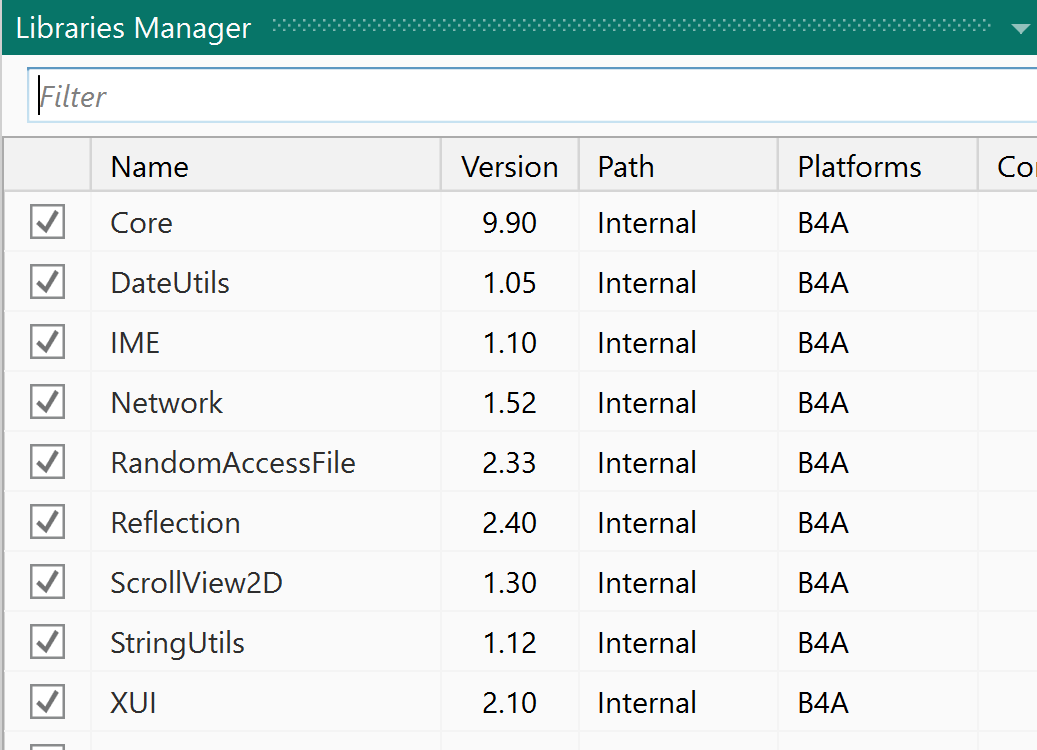
Task: Click the Path column header
Action: pyautogui.click(x=626, y=166)
